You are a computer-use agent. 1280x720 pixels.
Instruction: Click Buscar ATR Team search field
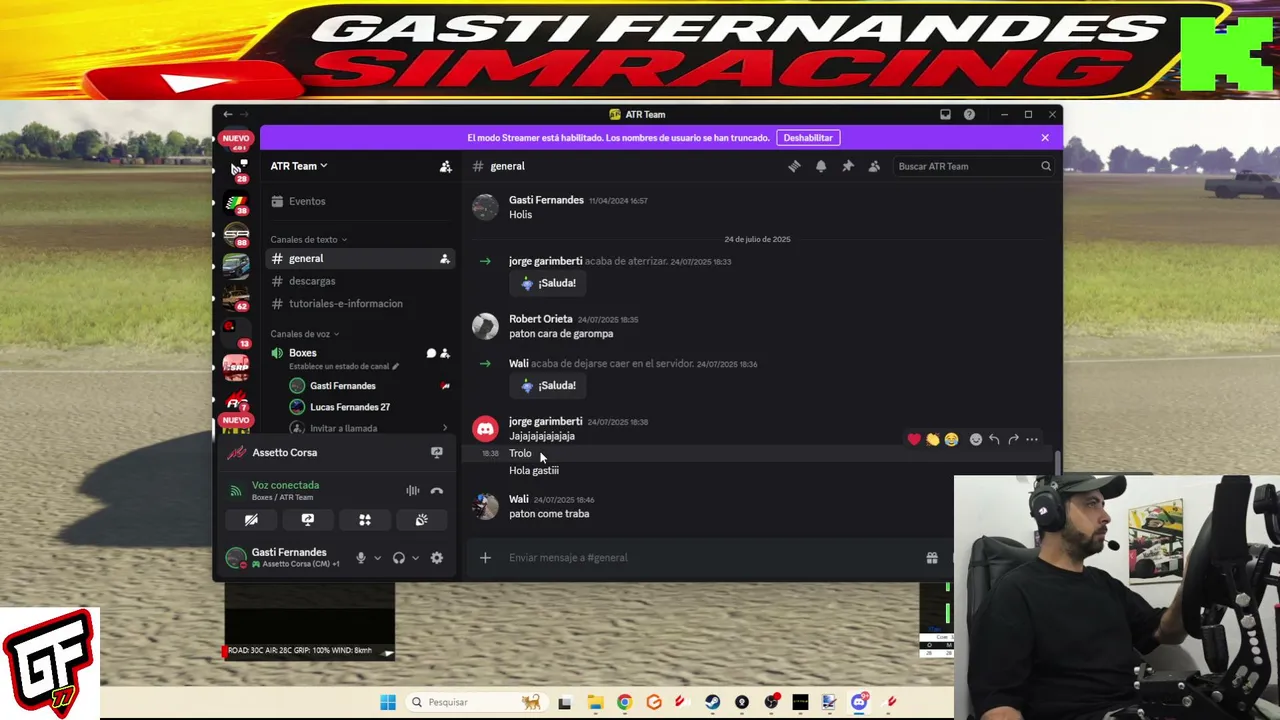(x=973, y=166)
